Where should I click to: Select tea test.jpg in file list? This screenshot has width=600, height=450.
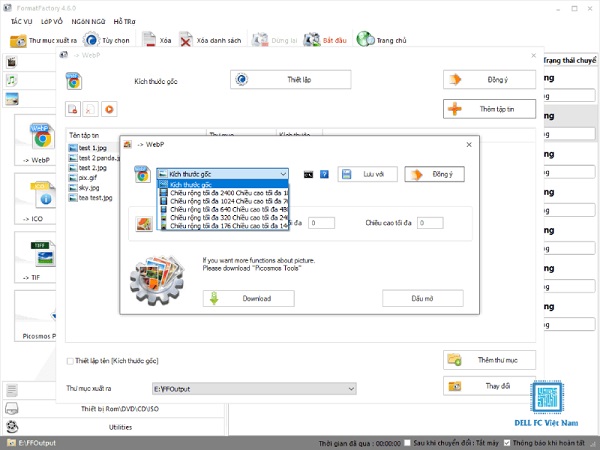coord(91,198)
